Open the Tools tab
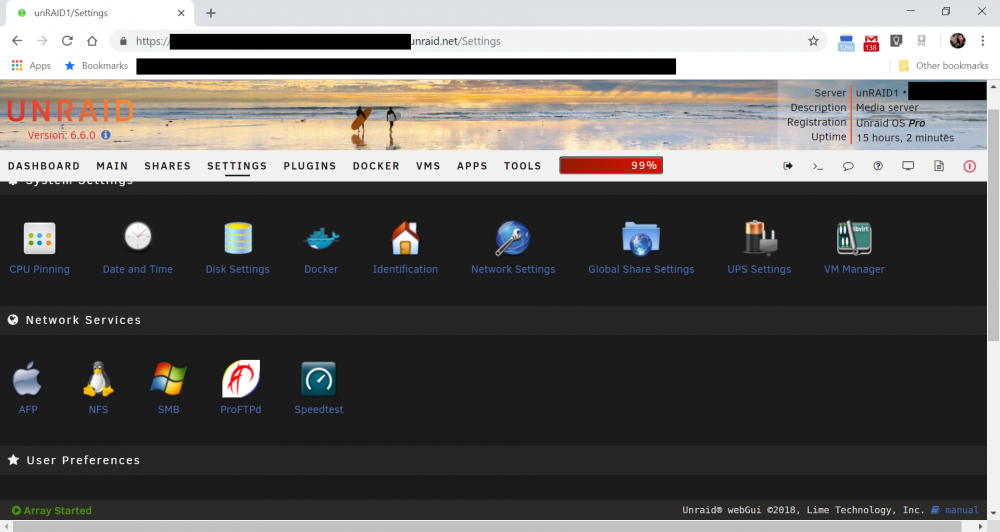Viewport: 1000px width, 532px height. (522, 166)
